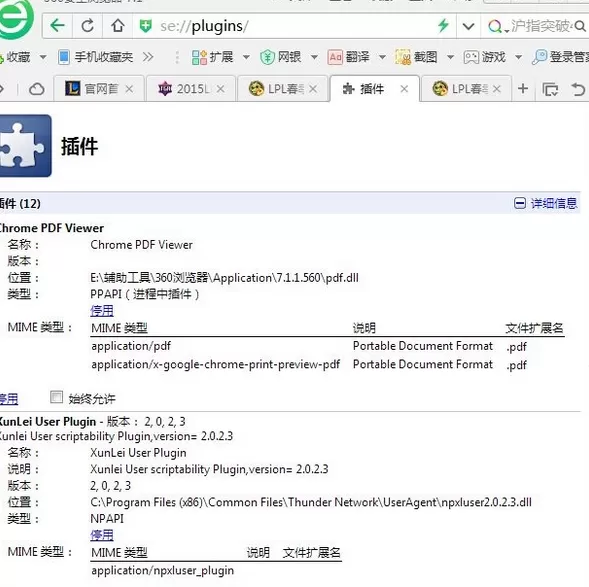Select the application/pdf MIME type text
This screenshot has height=587, width=589.
pyautogui.click(x=131, y=346)
